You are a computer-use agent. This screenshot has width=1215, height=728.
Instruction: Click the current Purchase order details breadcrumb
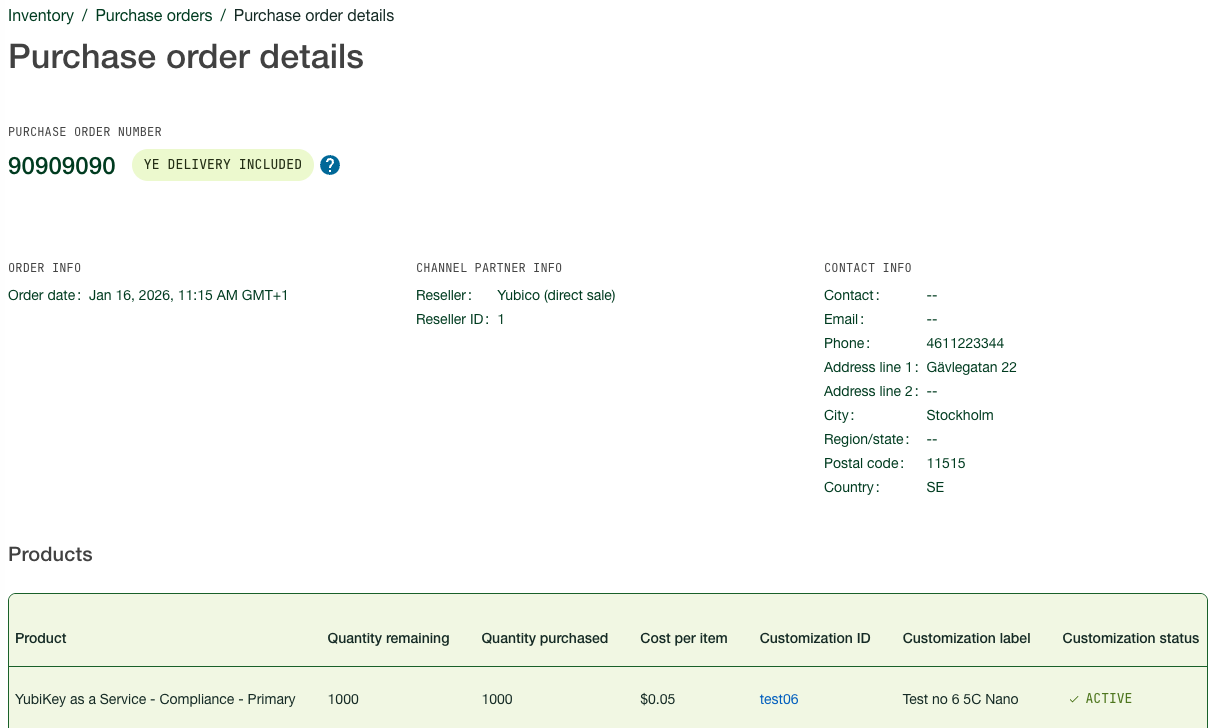314,16
